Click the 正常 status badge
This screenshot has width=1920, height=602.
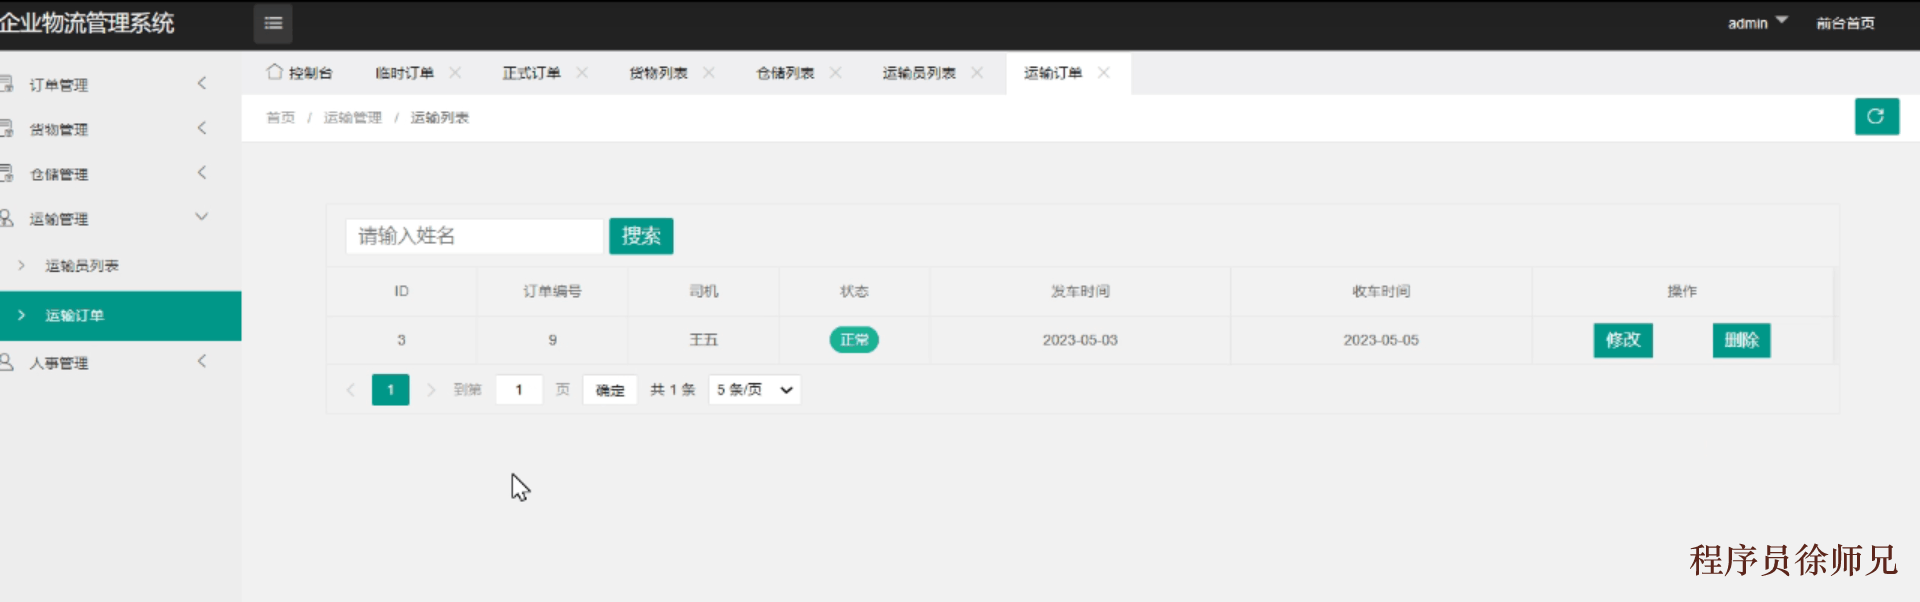point(854,340)
